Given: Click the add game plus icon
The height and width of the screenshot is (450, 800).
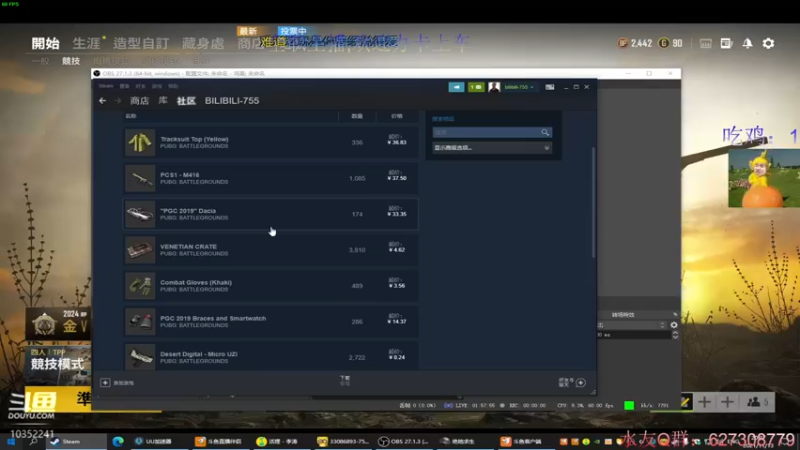Looking at the screenshot, I should click(105, 383).
